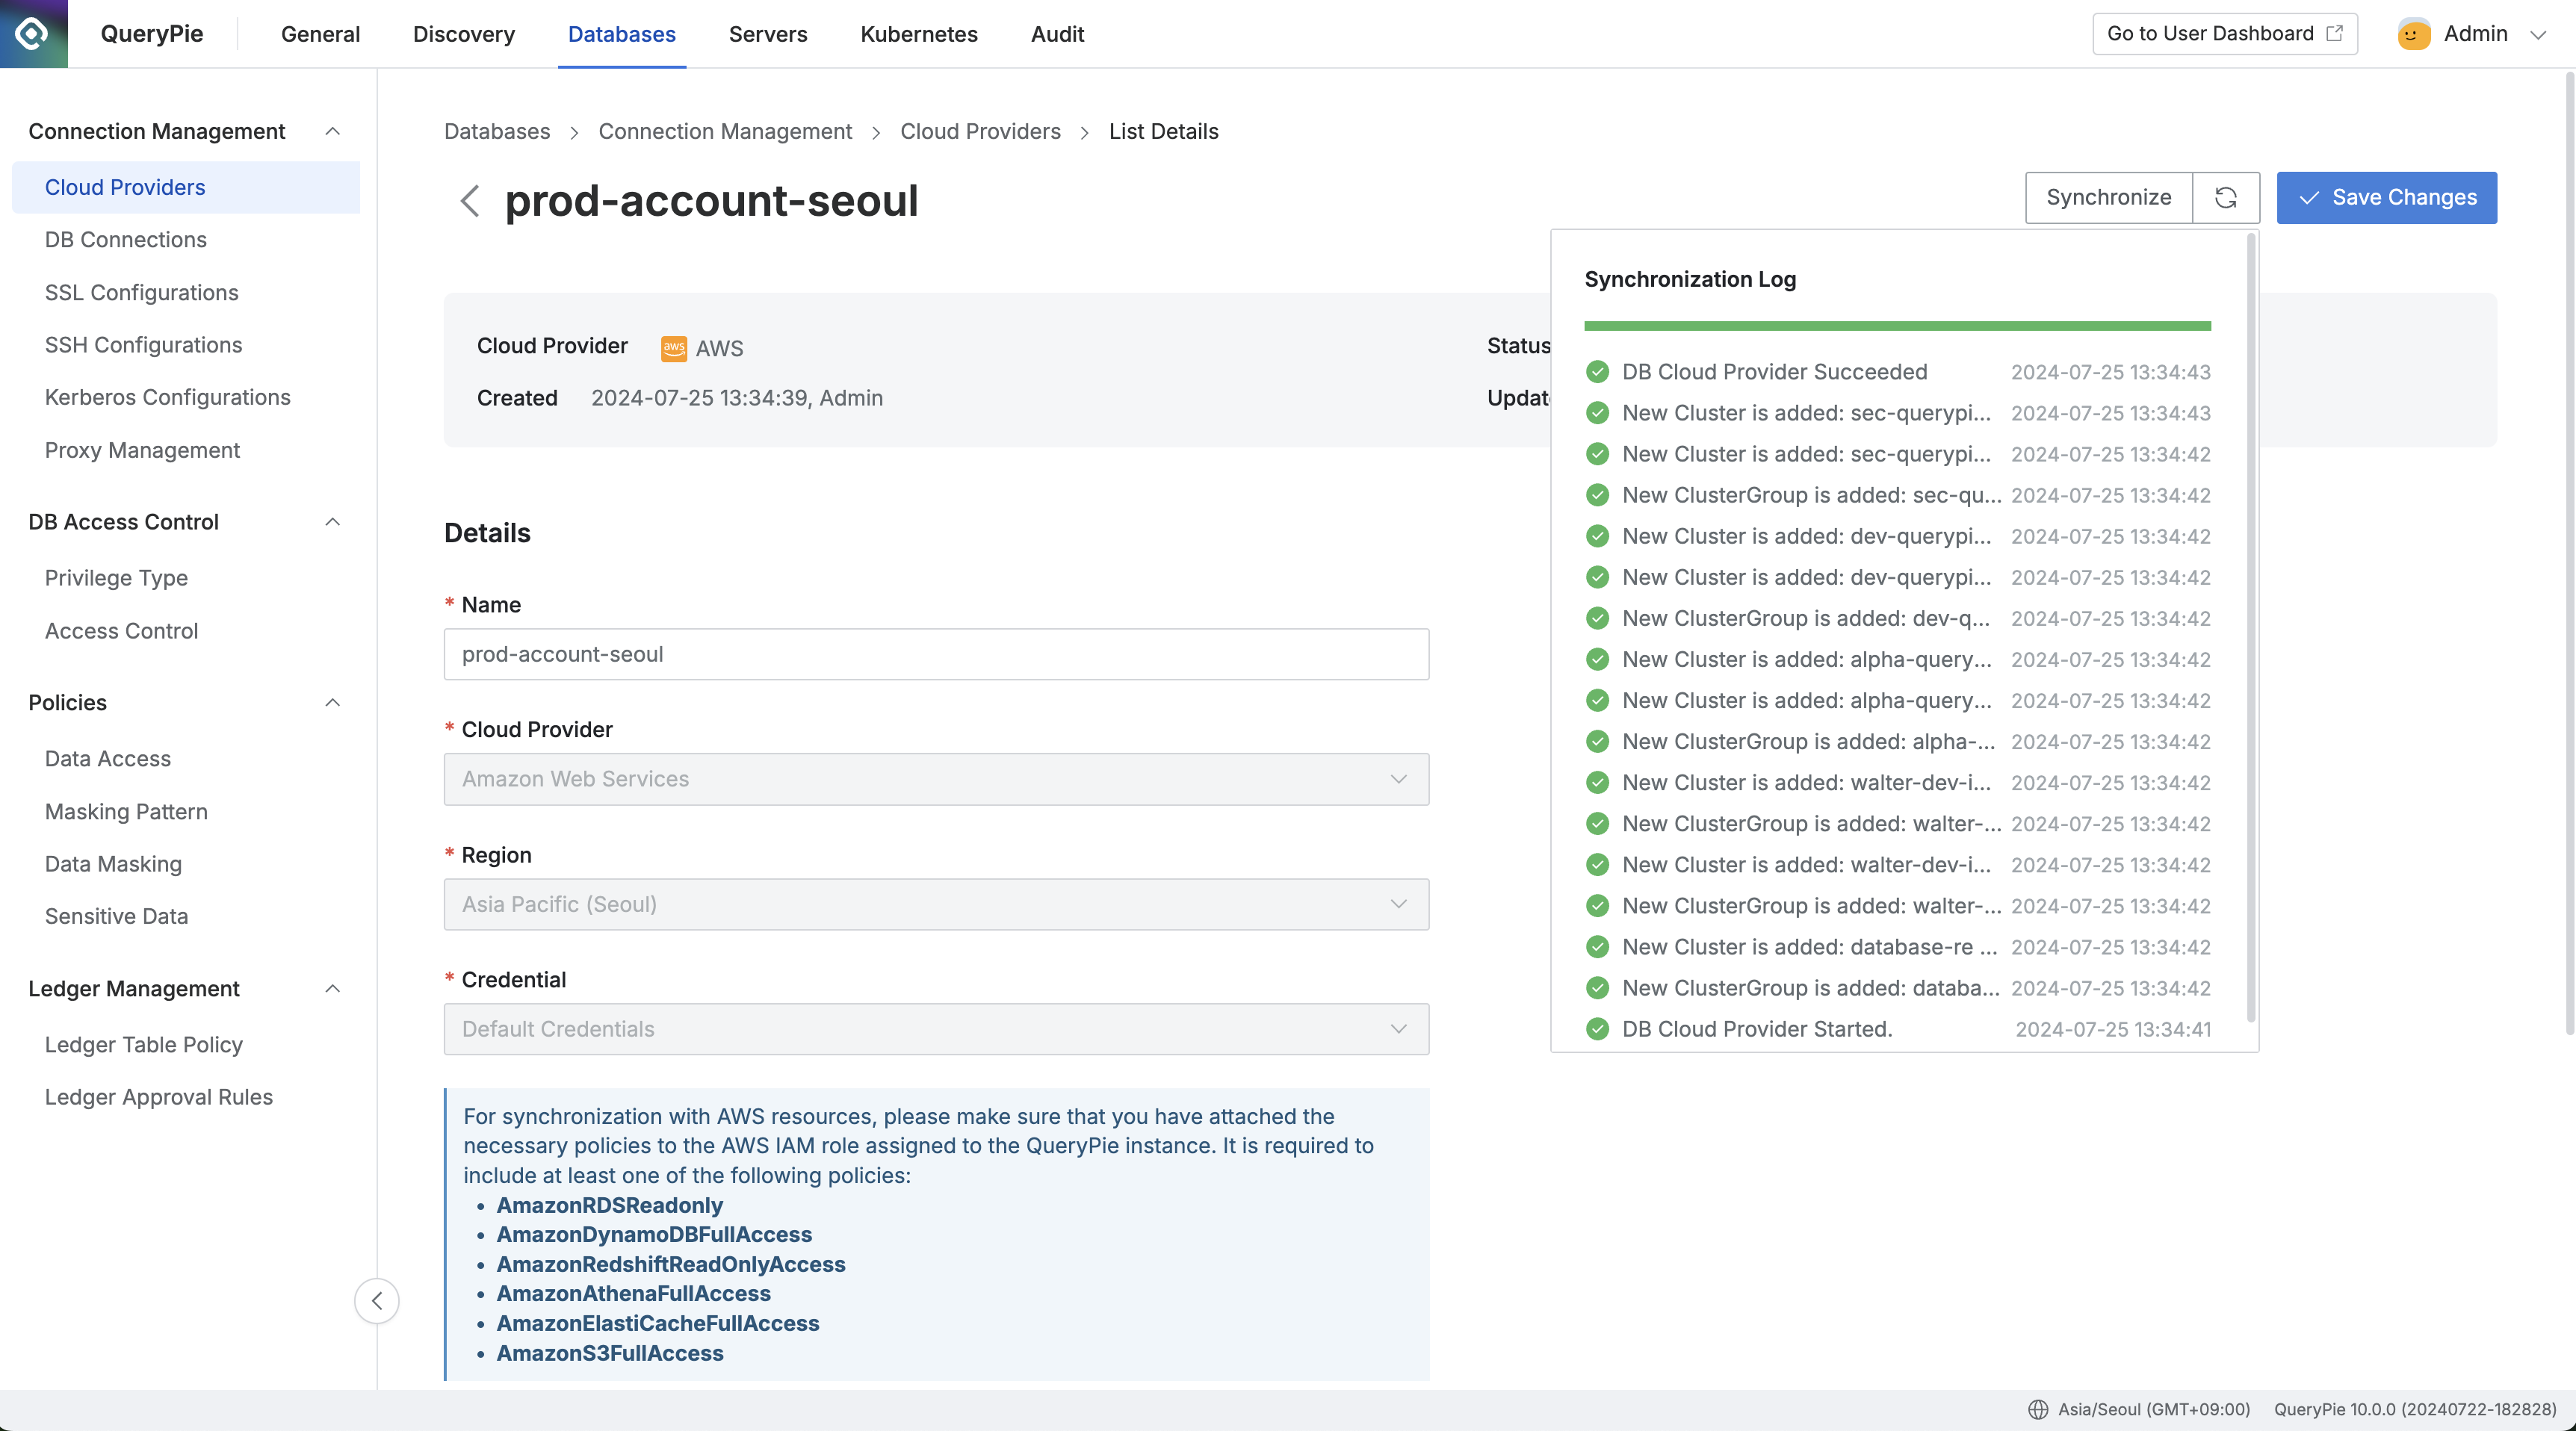Click the Admin avatar icon
Screen dimensions: 2576x1431
(x=2413, y=34)
